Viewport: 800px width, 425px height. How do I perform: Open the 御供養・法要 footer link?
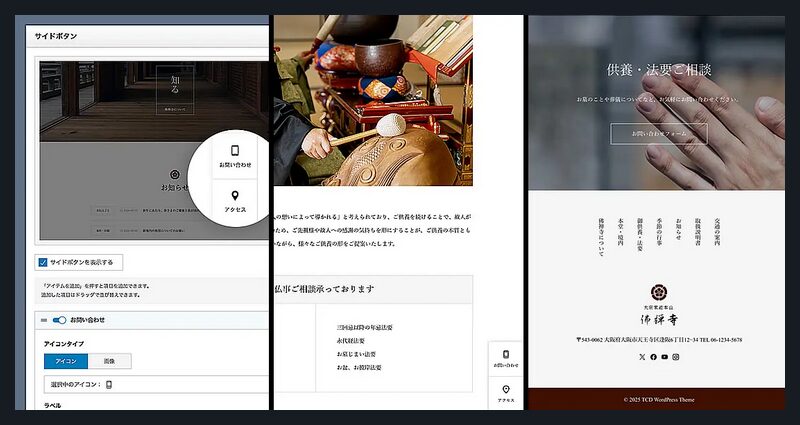coord(639,235)
